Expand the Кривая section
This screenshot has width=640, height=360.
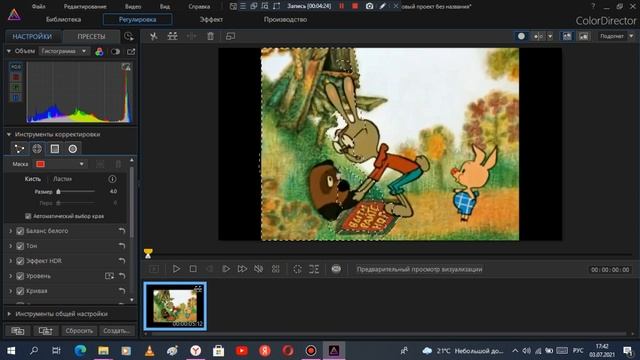pos(11,291)
